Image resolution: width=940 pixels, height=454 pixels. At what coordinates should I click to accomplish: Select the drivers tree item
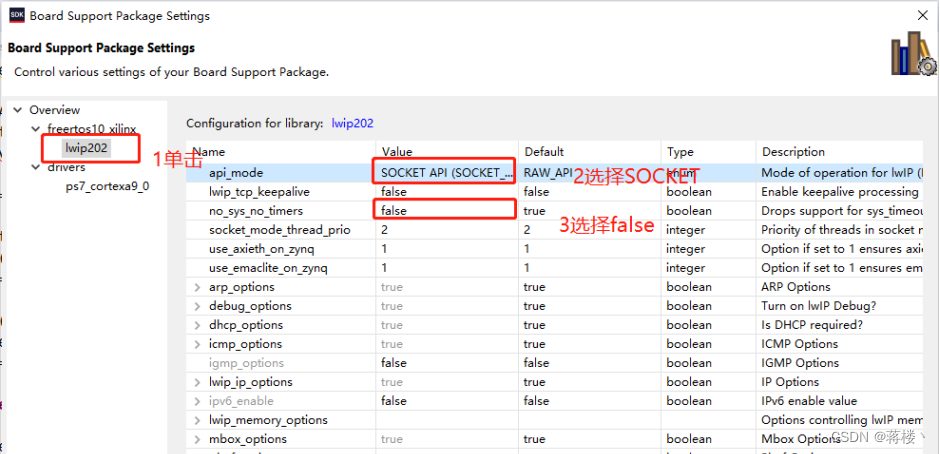67,167
